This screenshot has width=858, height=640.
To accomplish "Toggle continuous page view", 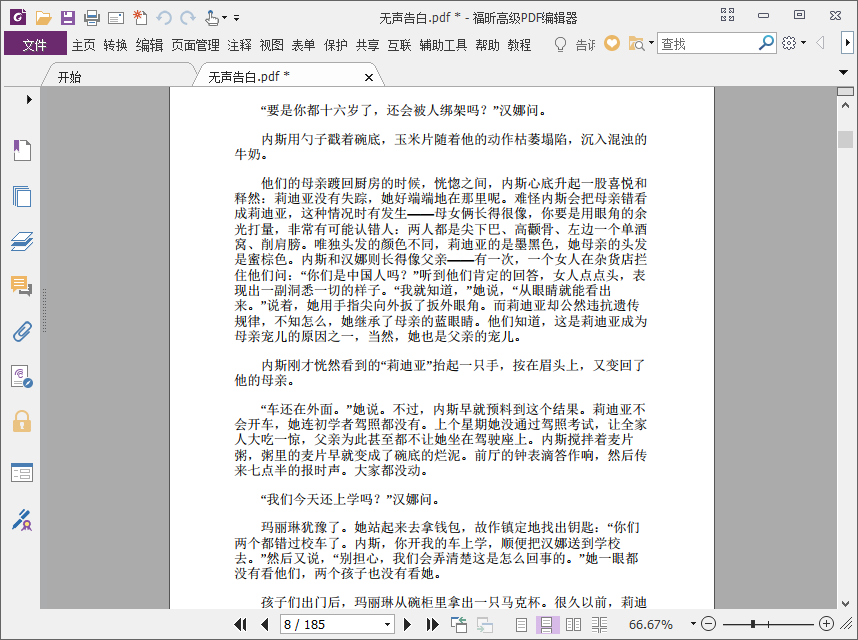I will point(546,624).
